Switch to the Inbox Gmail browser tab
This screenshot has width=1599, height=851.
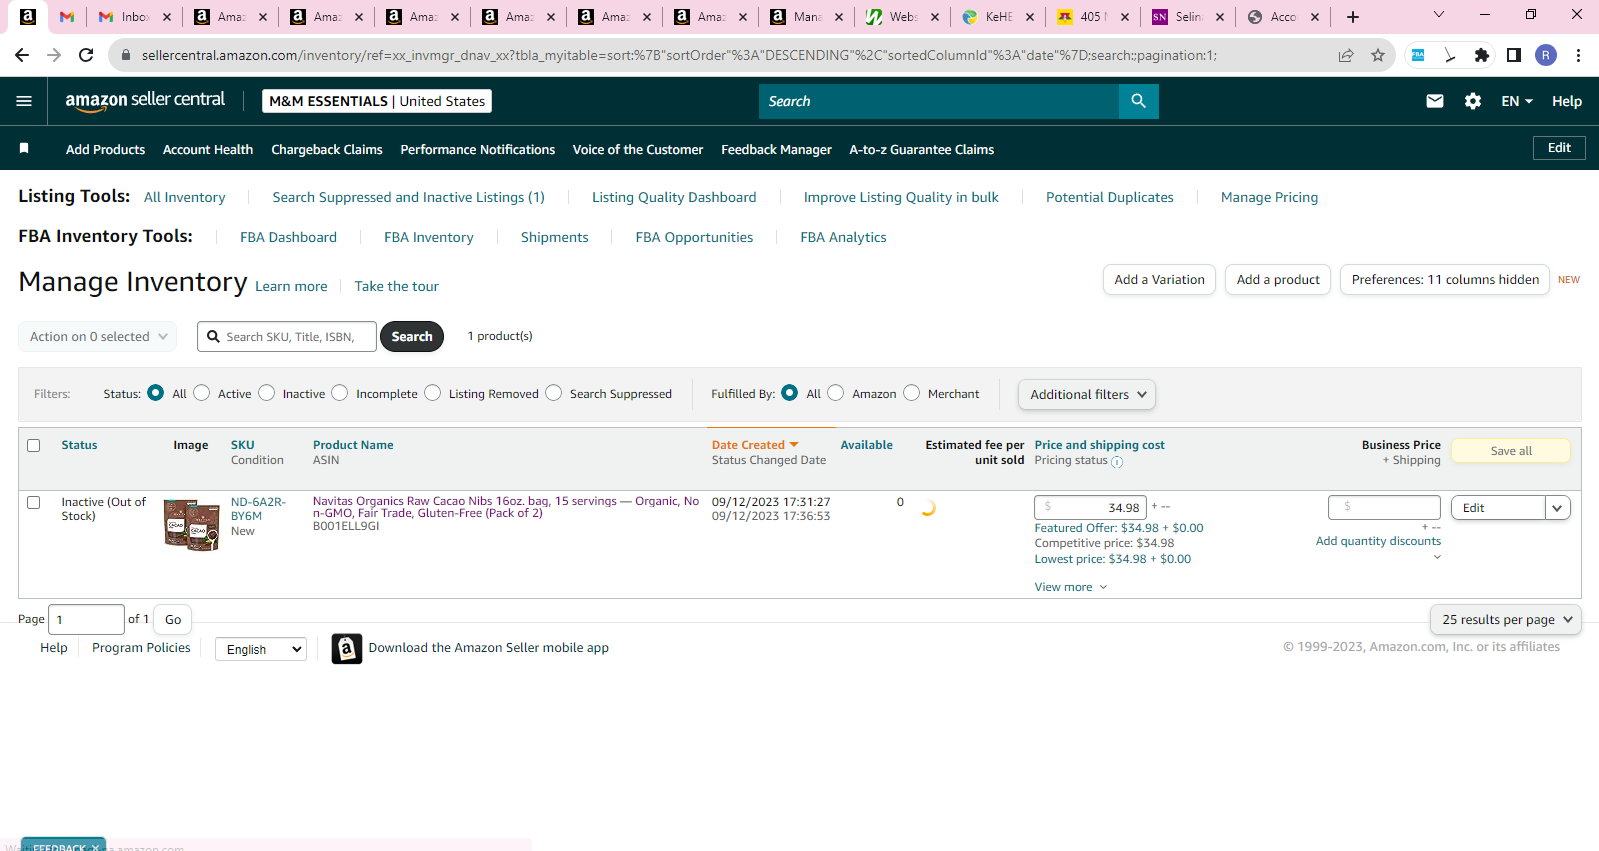134,17
